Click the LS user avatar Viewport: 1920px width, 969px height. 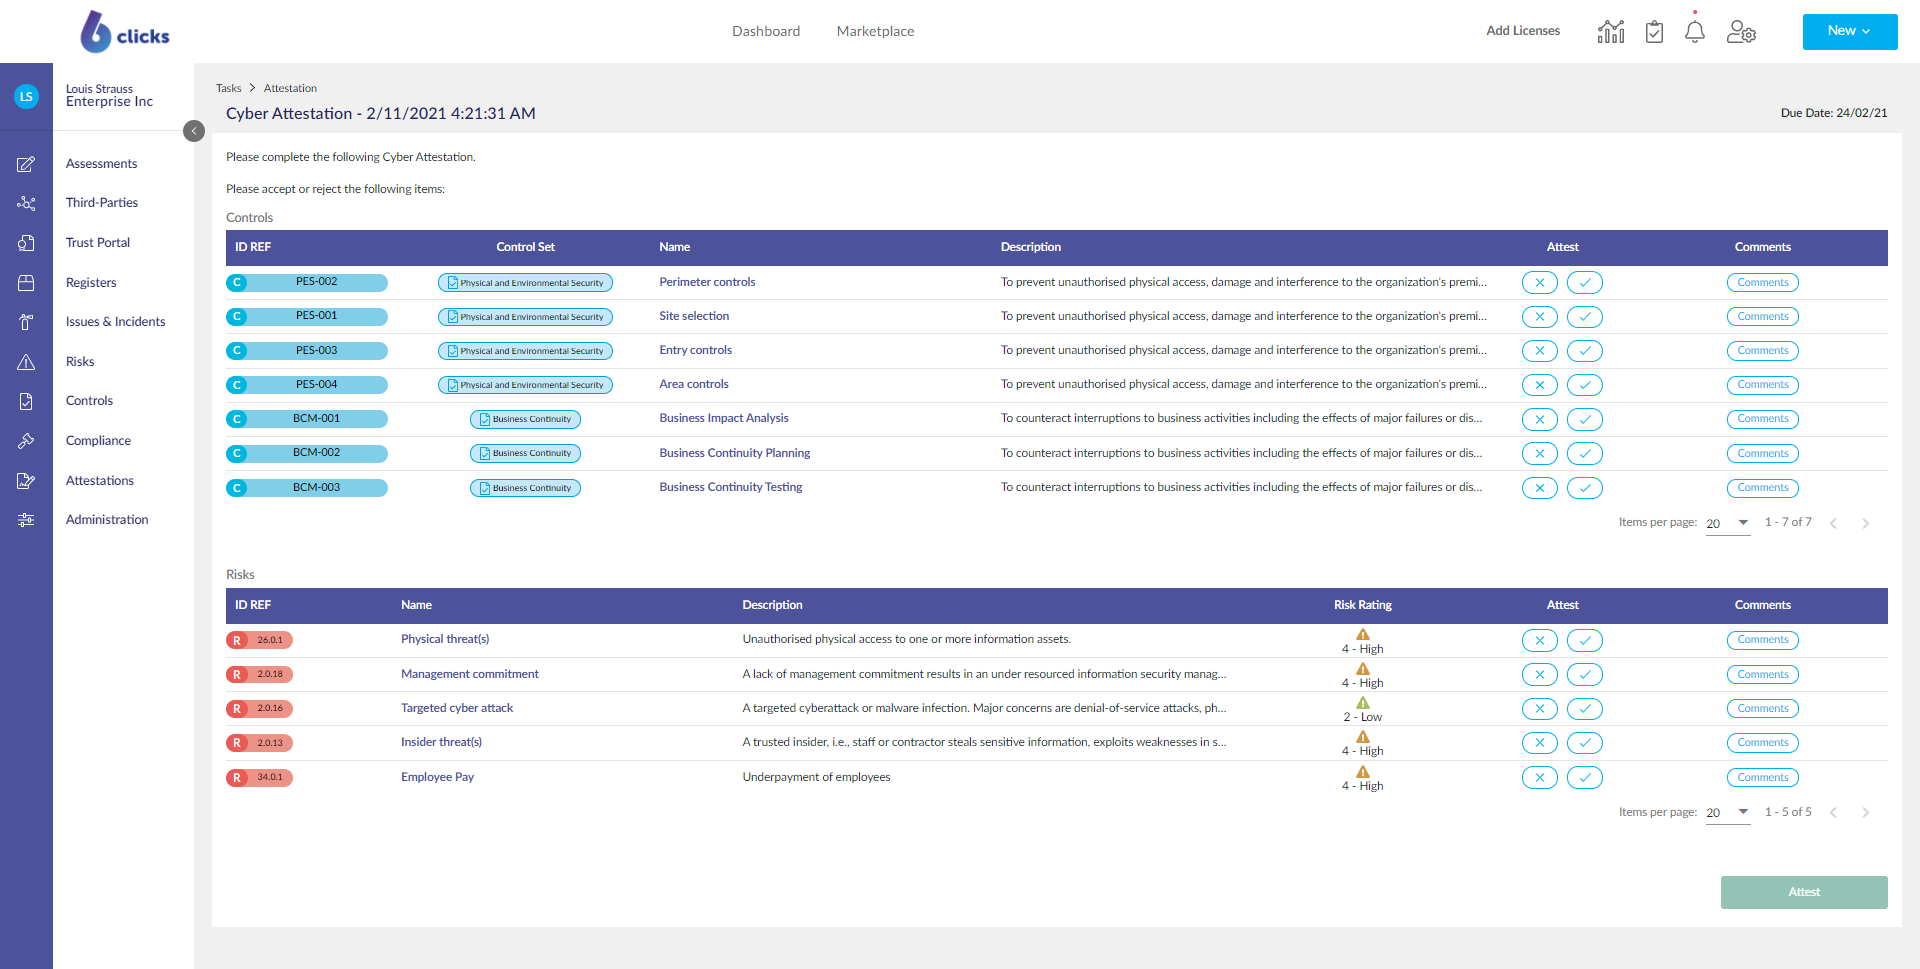coord(27,97)
